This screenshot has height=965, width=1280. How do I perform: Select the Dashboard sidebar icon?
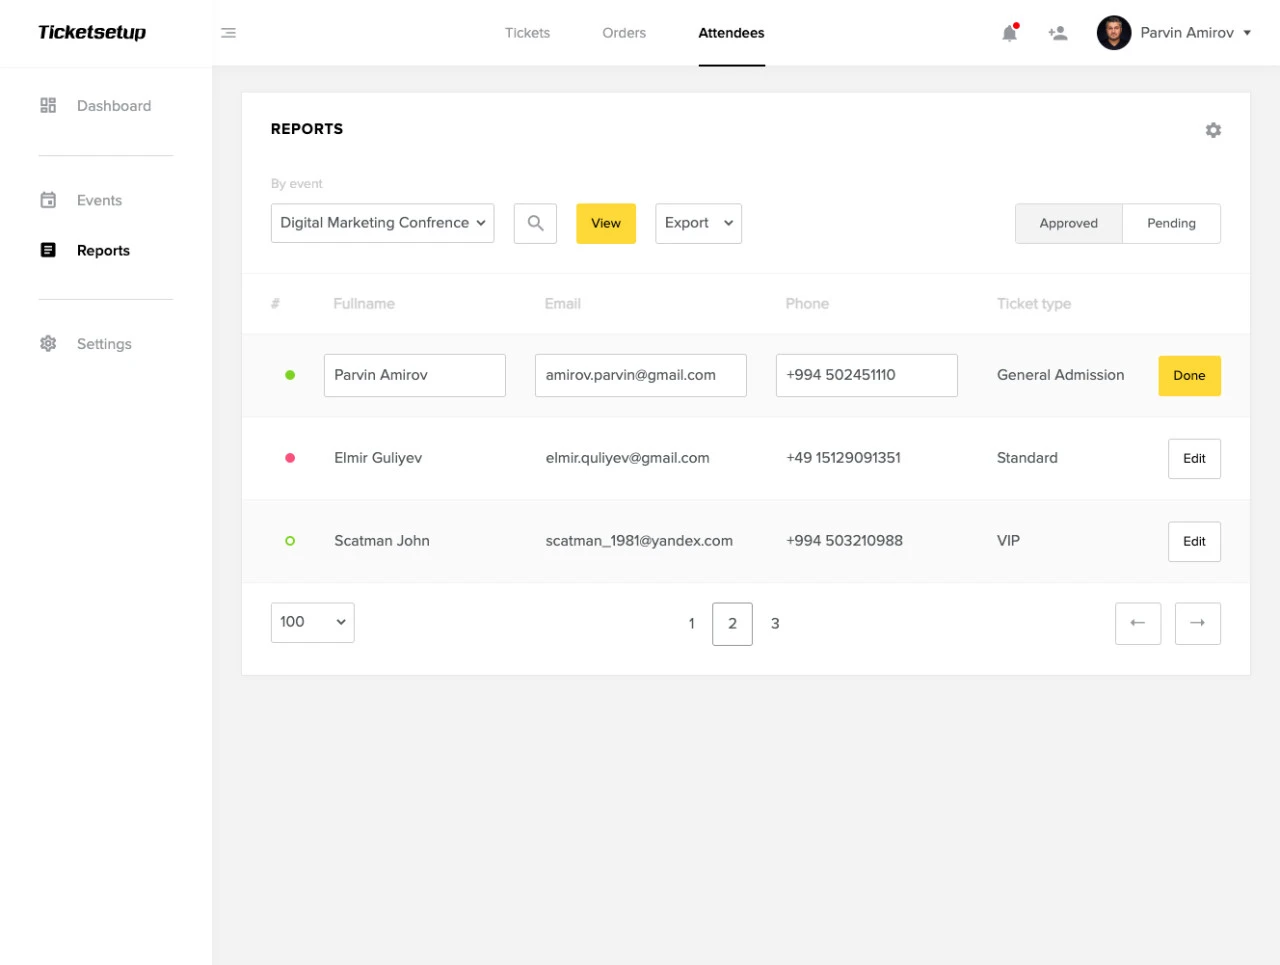pos(48,105)
